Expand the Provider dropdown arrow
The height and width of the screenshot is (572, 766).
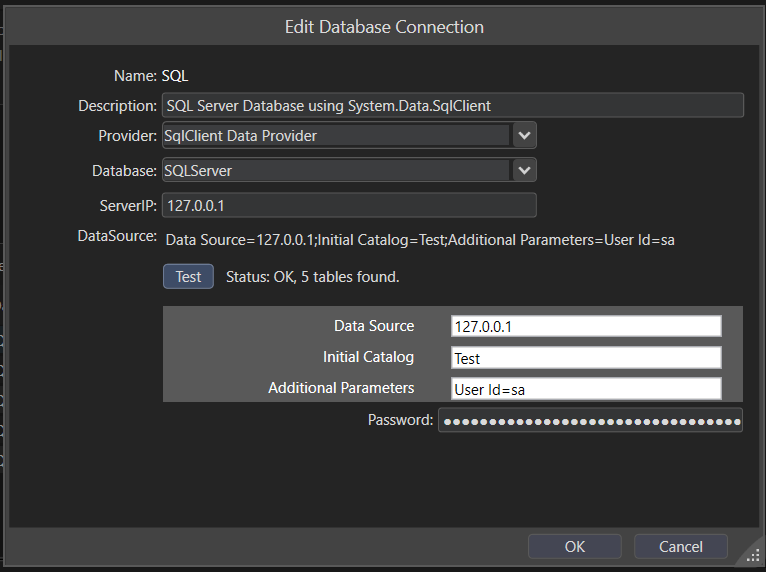point(524,135)
